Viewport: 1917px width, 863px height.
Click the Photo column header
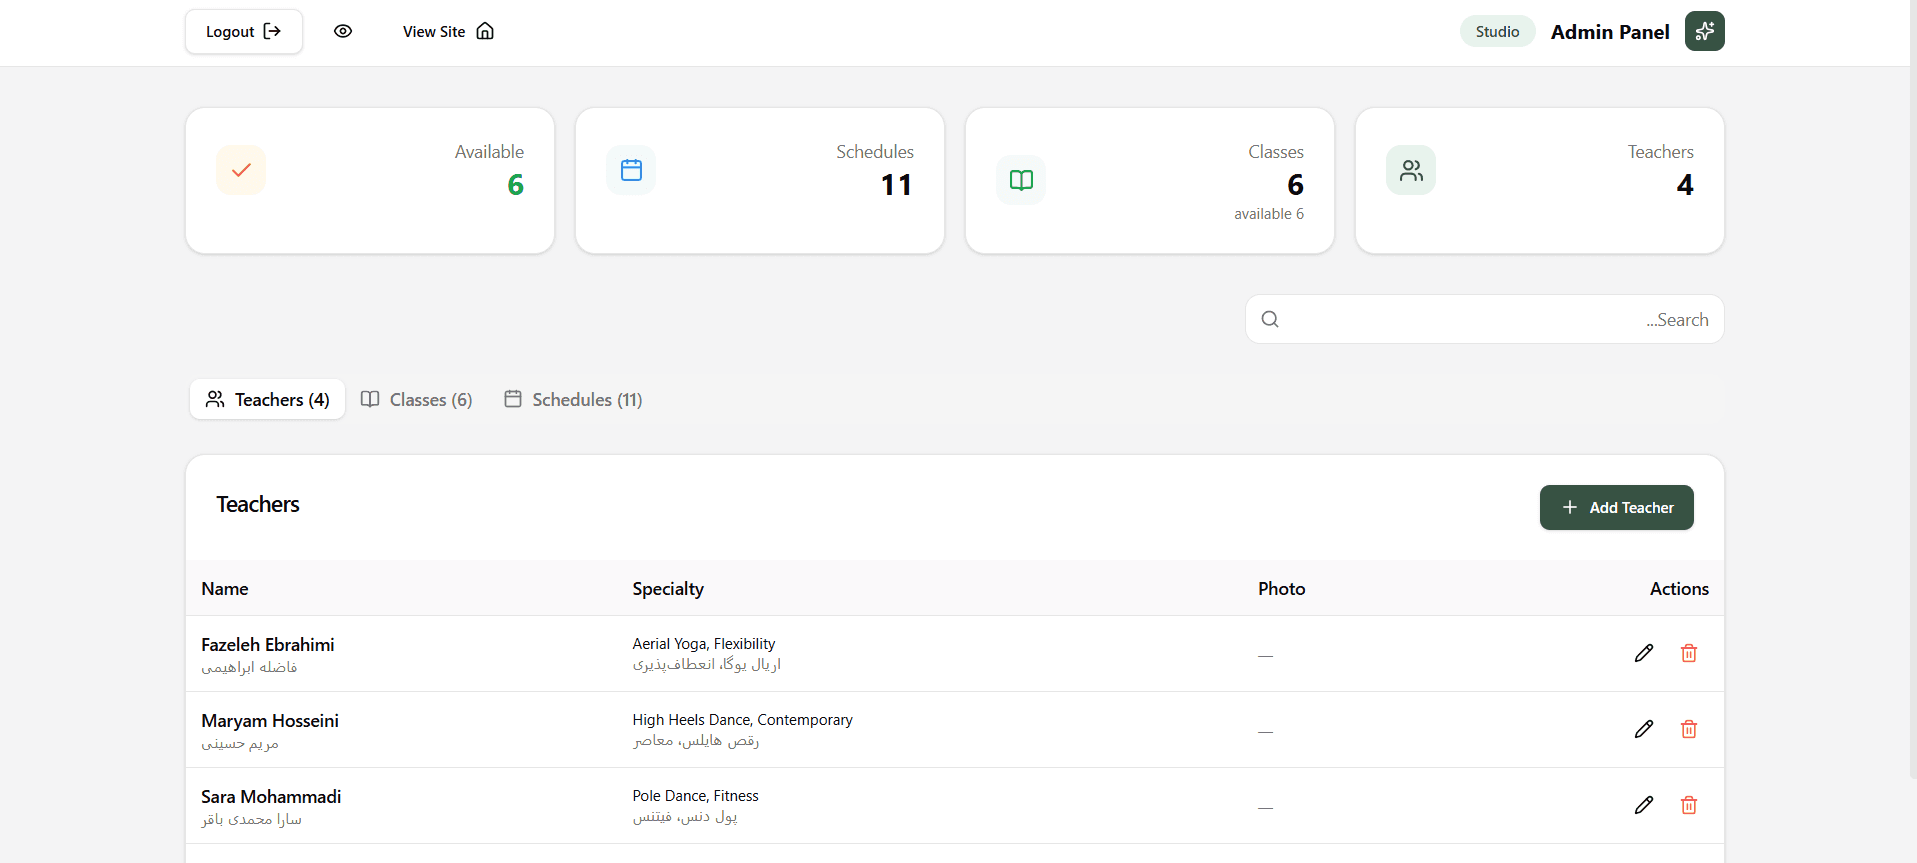click(1281, 589)
